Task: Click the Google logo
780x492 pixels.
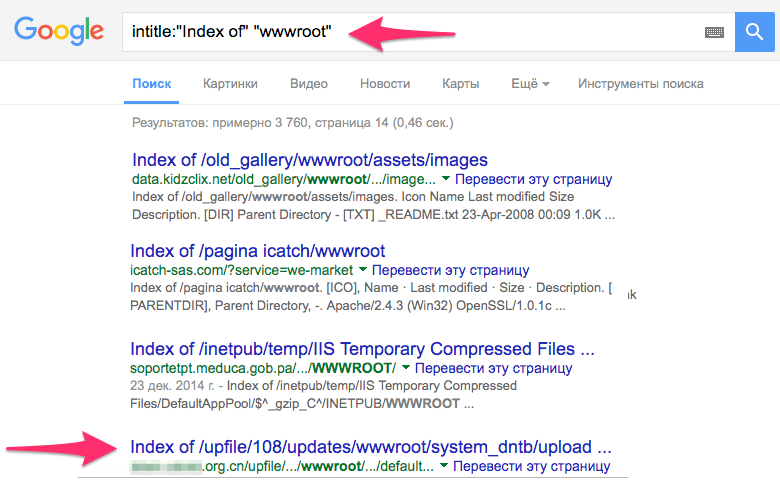Action: coord(60,33)
